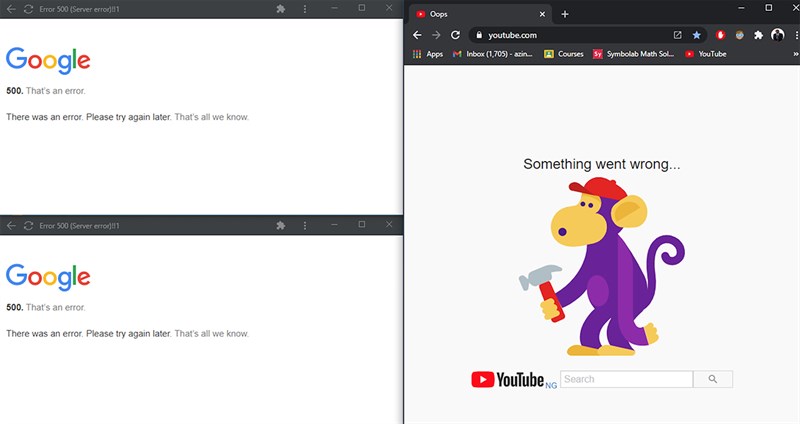Click the padlock site info icon
This screenshot has width=800, height=424.
coord(479,35)
